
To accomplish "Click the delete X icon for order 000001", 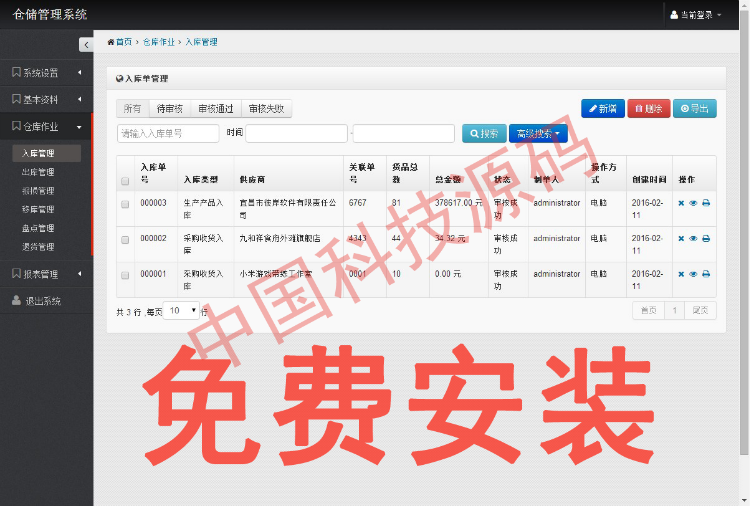I will [x=681, y=274].
